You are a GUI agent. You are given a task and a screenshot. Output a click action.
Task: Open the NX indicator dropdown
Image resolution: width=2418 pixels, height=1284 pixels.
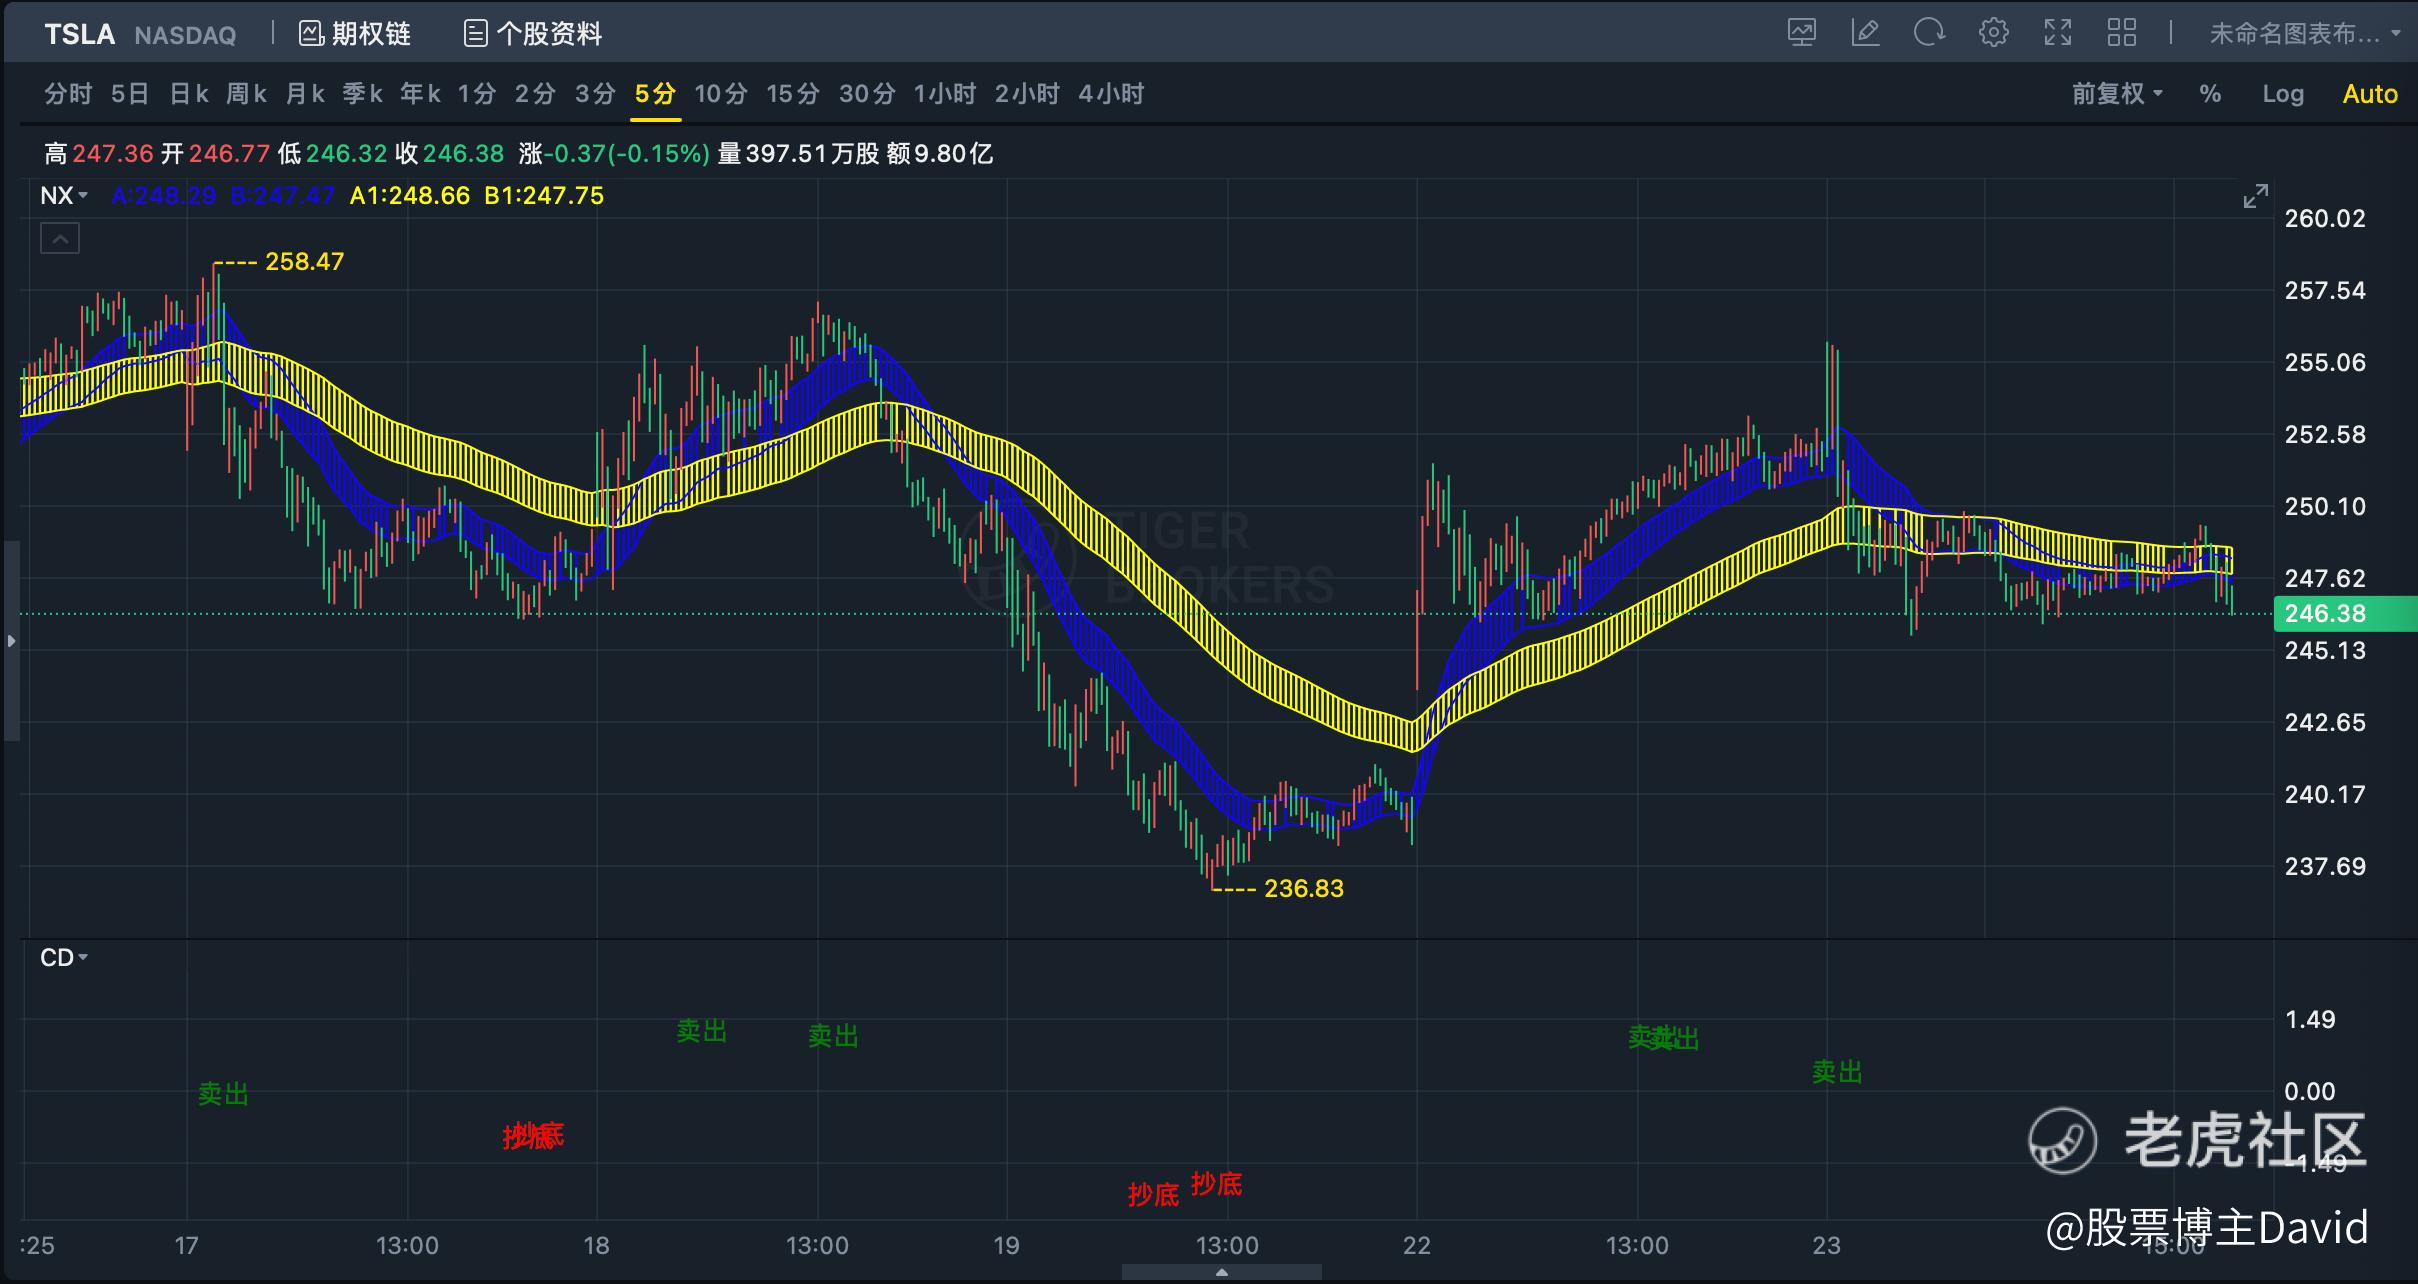[64, 196]
